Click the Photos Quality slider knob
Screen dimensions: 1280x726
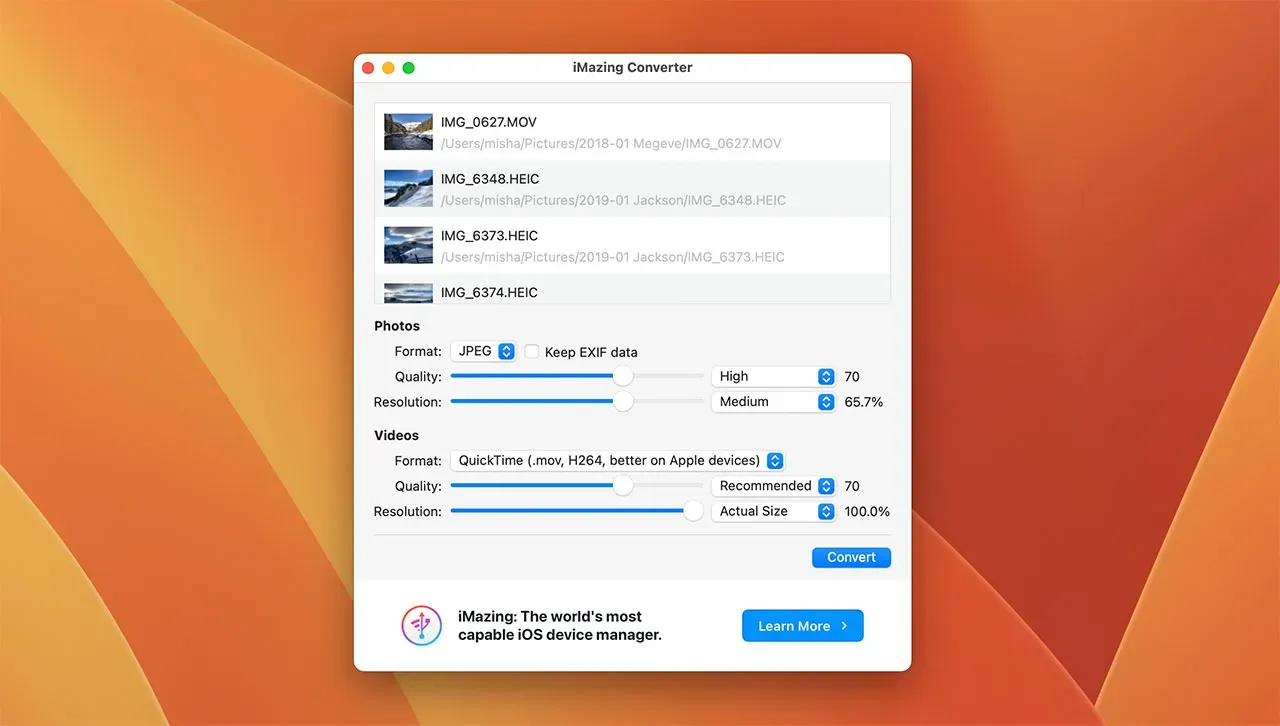click(623, 377)
